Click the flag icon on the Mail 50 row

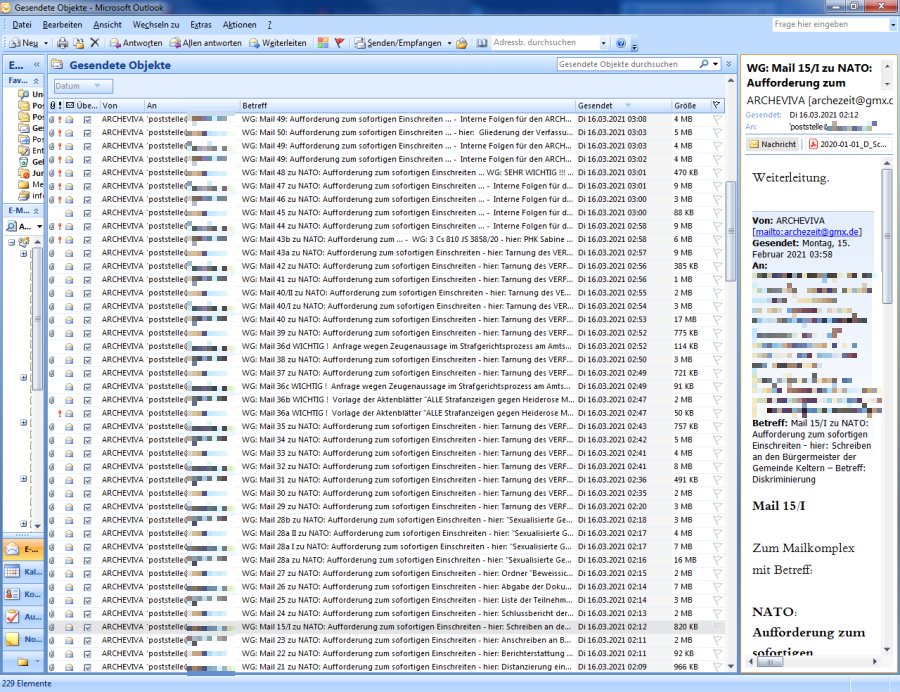717,133
